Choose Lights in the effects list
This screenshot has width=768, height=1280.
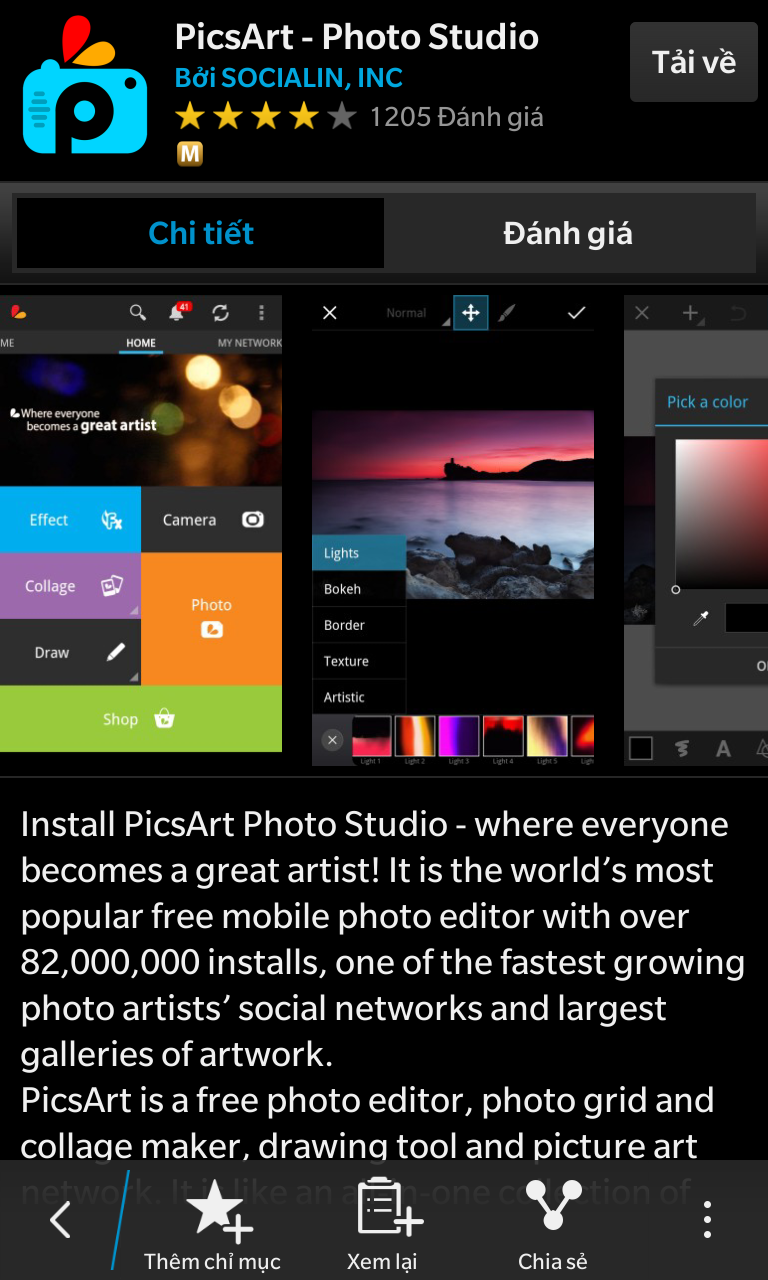click(x=359, y=553)
